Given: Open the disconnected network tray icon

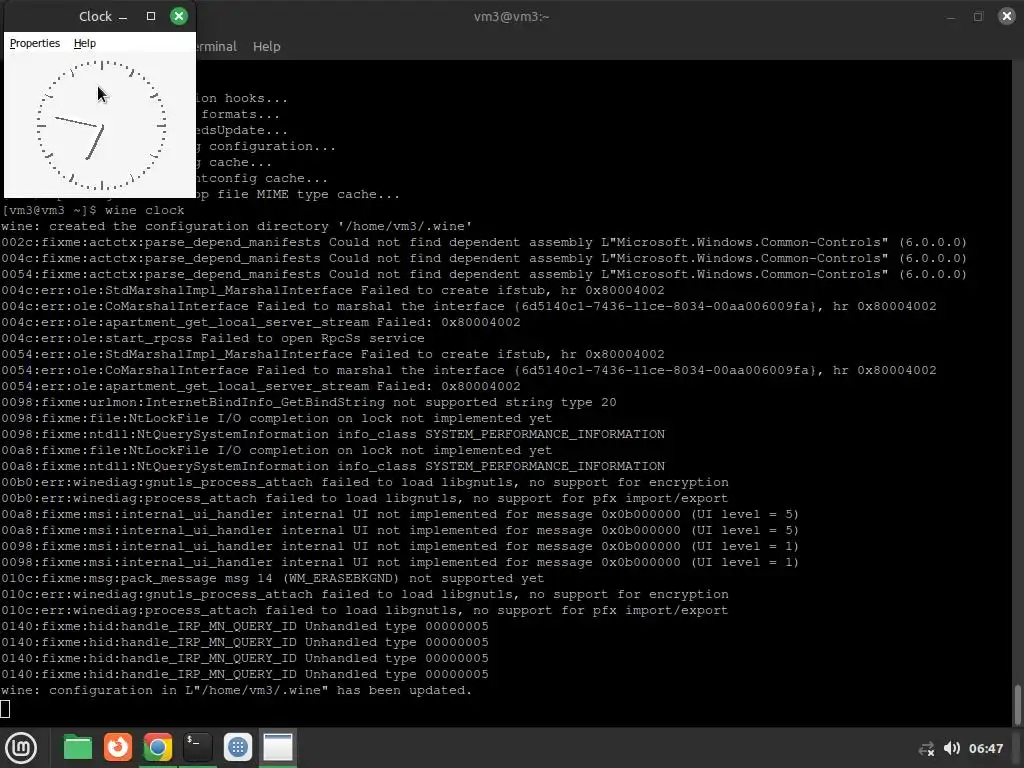Looking at the screenshot, I should [926, 748].
